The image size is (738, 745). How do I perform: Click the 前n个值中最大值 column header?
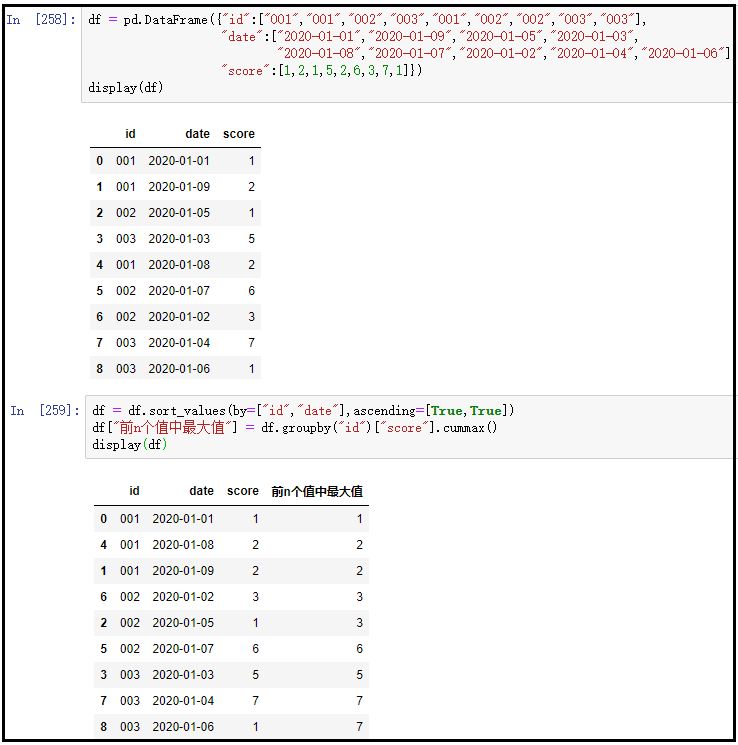(x=317, y=491)
